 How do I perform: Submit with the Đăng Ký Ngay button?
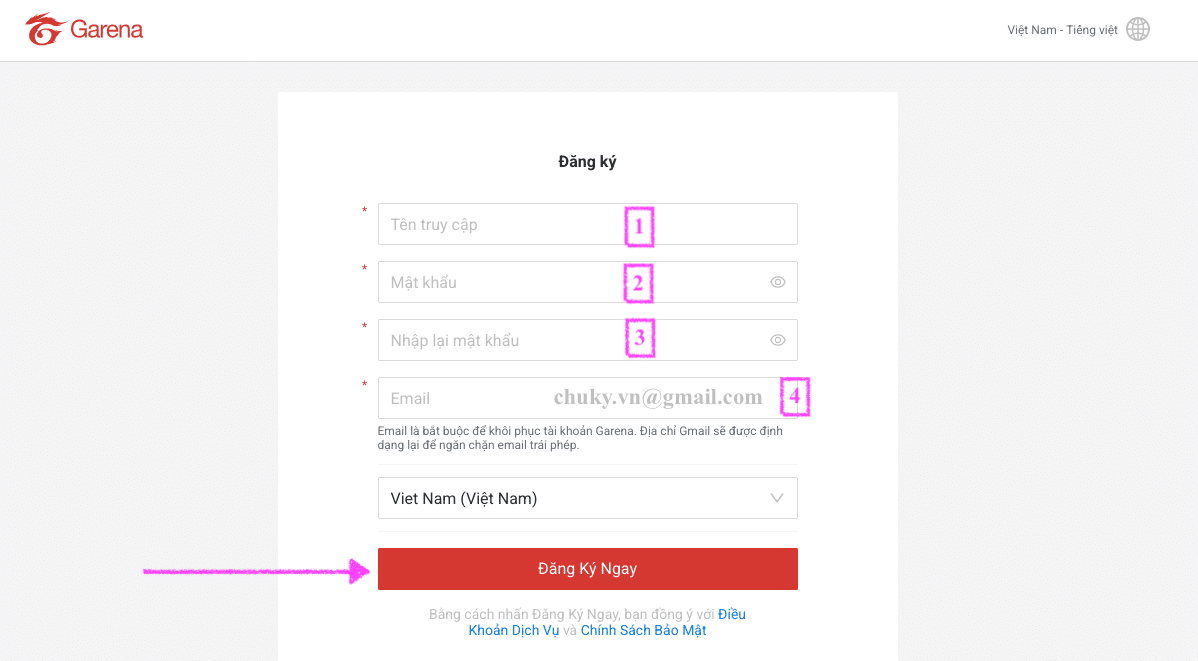[588, 569]
